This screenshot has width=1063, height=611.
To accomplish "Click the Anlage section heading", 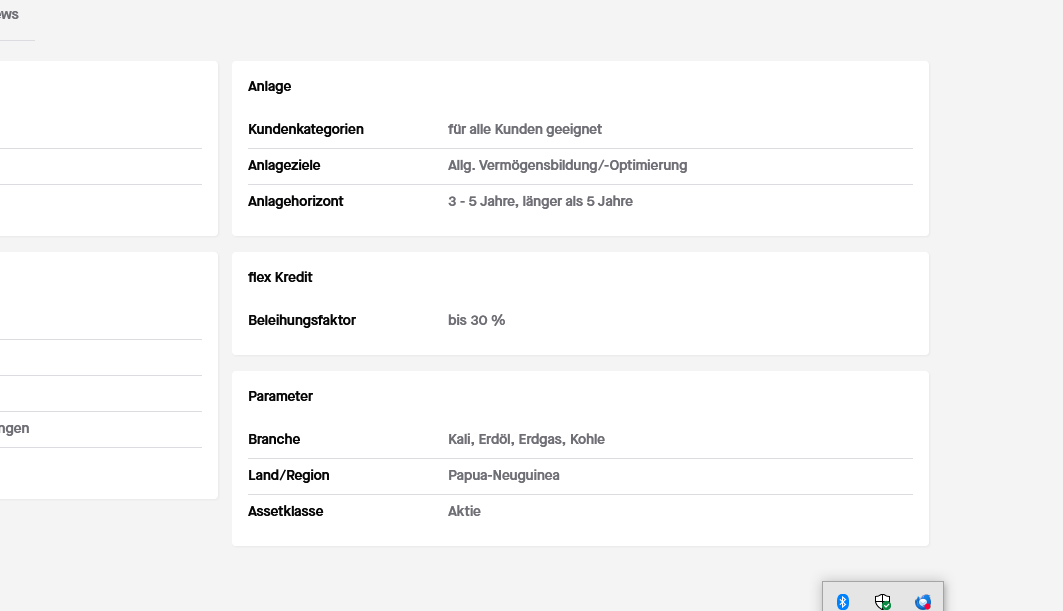I will pos(269,86).
